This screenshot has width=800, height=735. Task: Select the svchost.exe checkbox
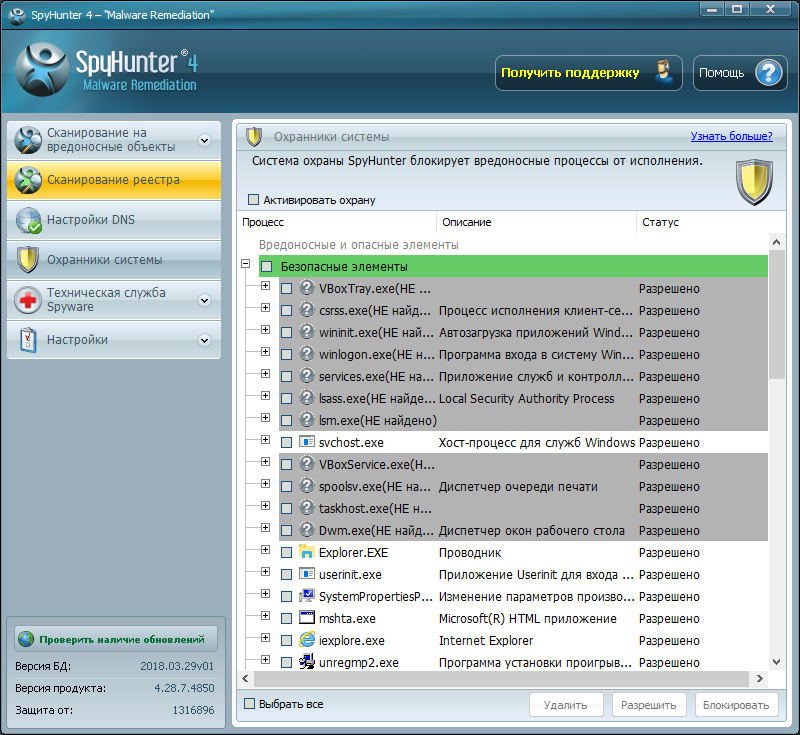click(287, 443)
